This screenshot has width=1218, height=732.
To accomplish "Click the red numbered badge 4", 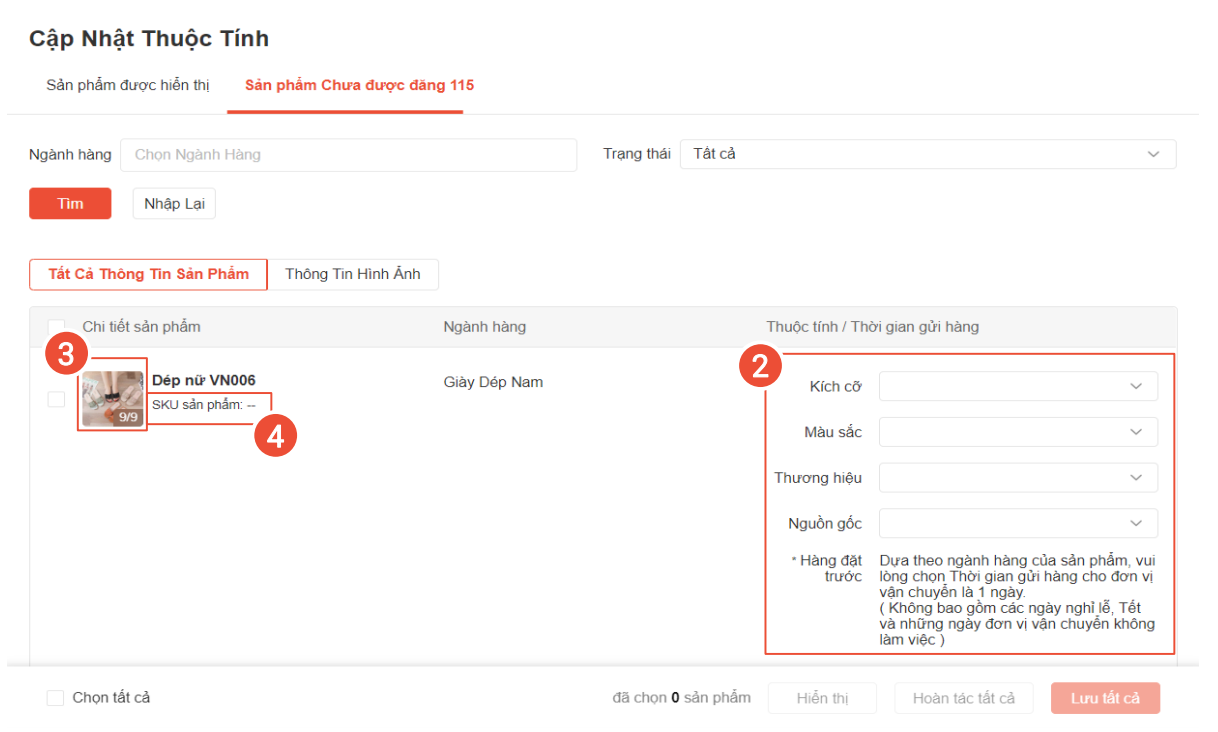I will tap(275, 438).
